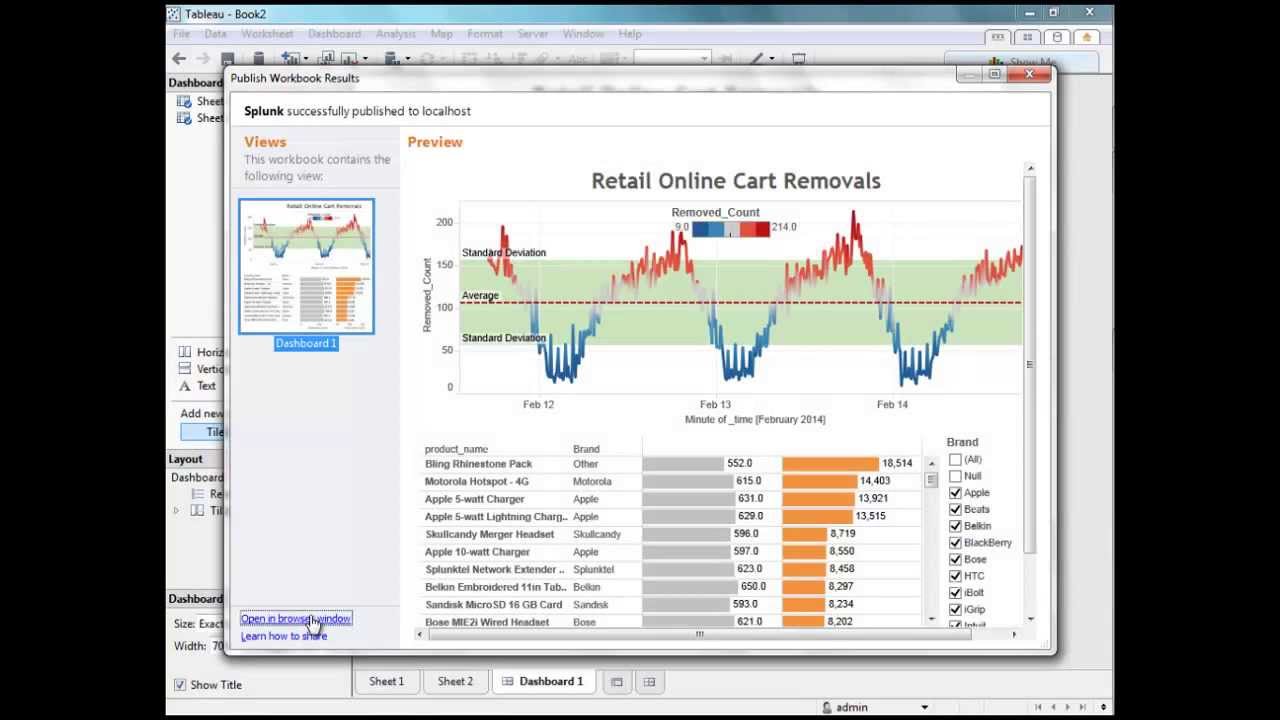Open the Analysis menu

(396, 34)
